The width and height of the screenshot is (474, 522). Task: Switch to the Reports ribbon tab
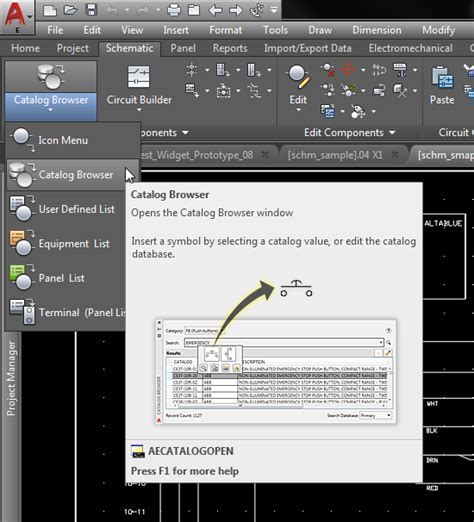tap(230, 48)
